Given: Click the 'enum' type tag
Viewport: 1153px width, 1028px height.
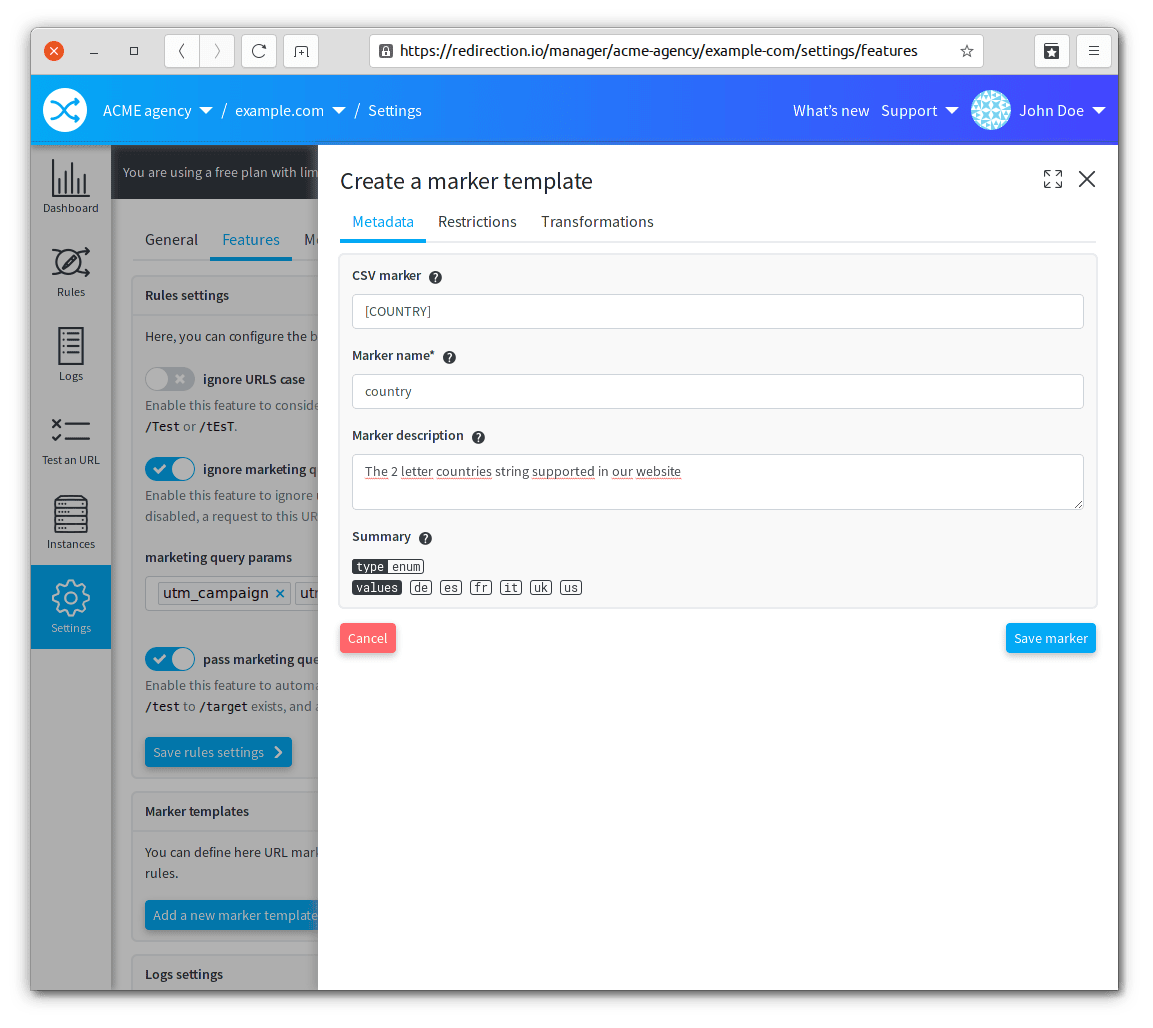Looking at the screenshot, I should pos(406,567).
